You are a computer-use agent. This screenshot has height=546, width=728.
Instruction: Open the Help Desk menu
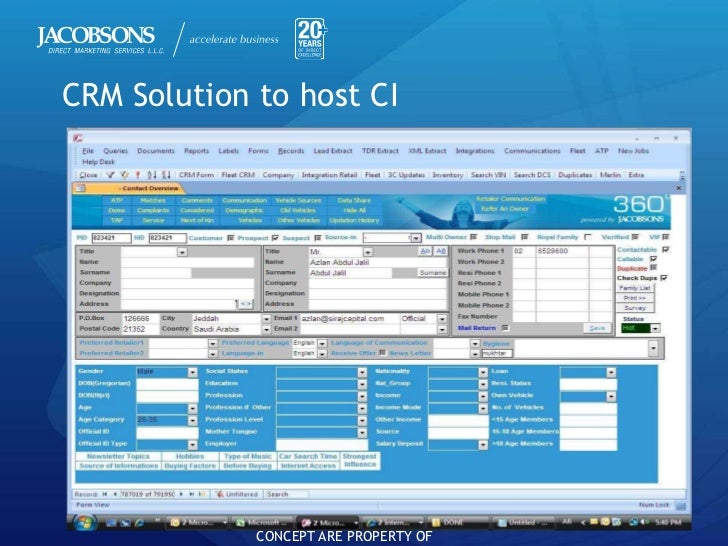pos(98,162)
